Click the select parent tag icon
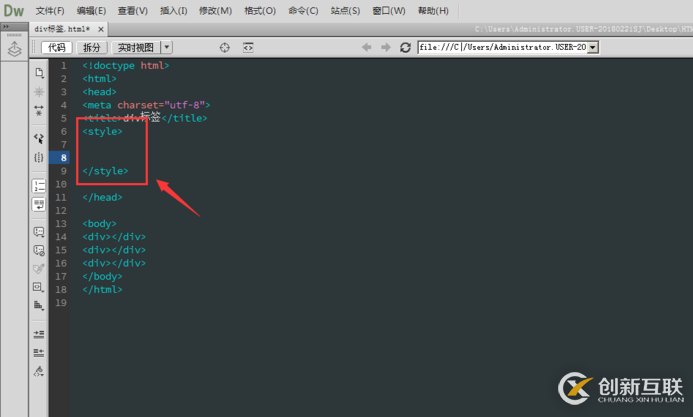The width and height of the screenshot is (693, 417). coord(39,139)
